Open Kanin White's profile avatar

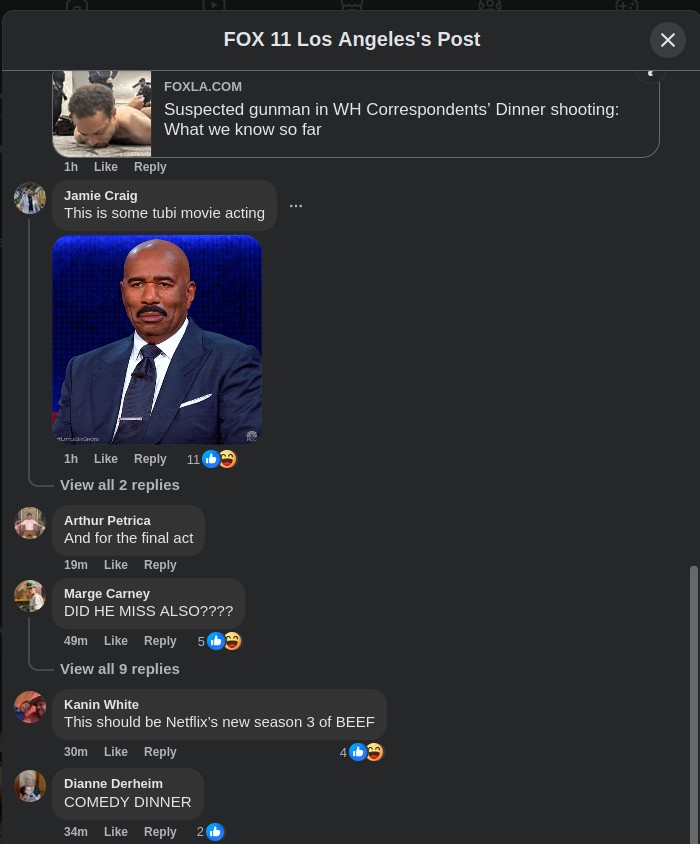point(30,707)
